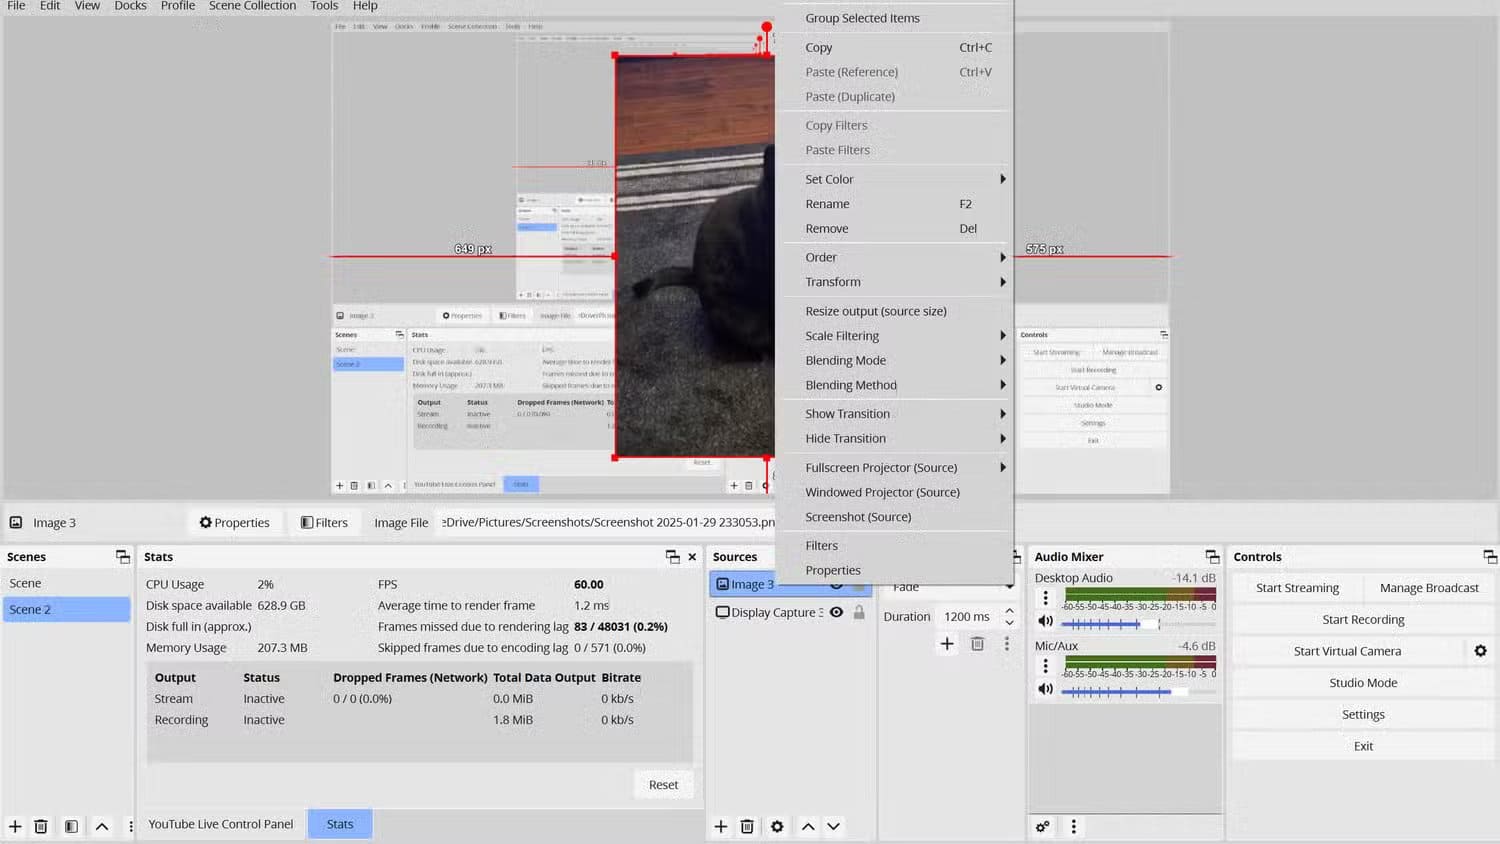Click Manage Broadcast button

click(x=1429, y=588)
